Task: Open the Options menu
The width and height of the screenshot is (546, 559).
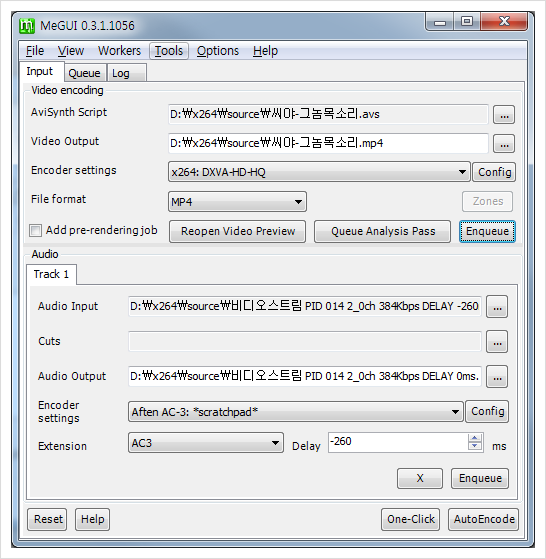Action: [x=218, y=51]
